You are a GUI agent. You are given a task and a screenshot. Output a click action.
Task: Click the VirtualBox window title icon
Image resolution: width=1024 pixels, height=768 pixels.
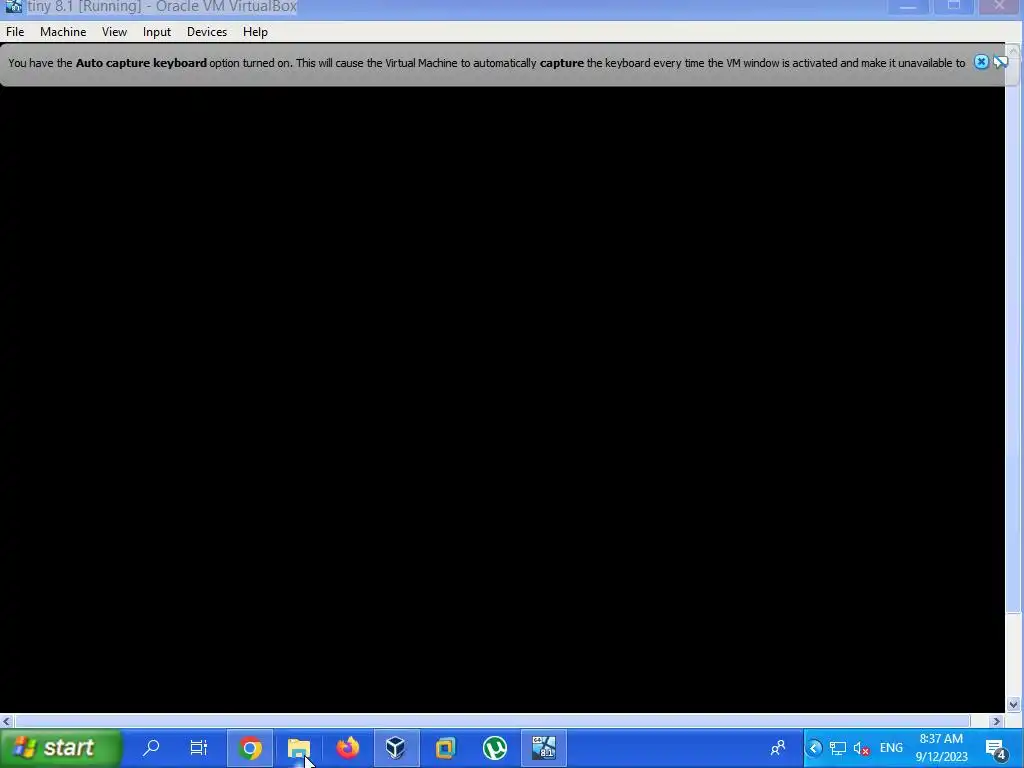14,7
